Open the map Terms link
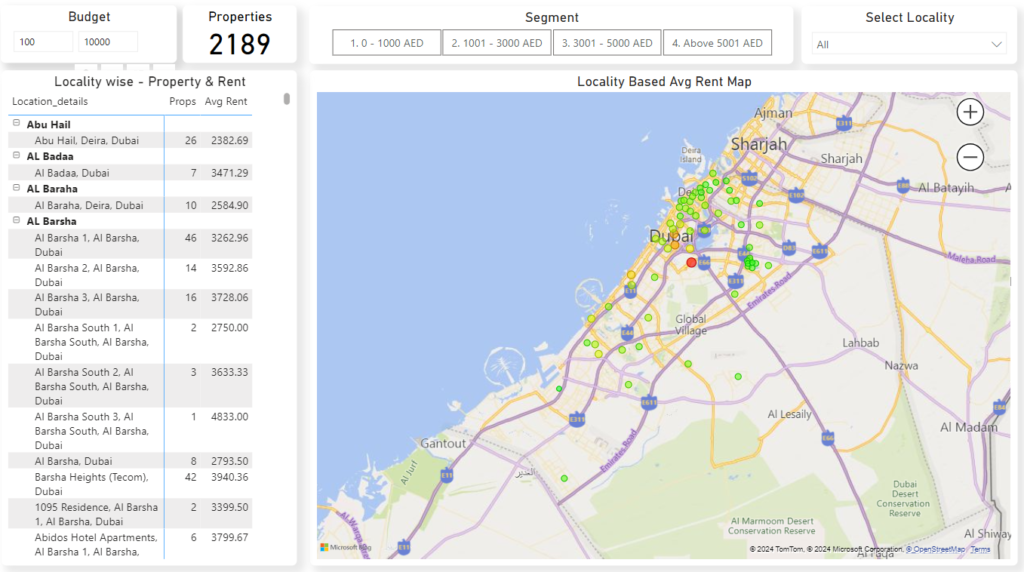This screenshot has height=572, width=1024. tap(980, 549)
